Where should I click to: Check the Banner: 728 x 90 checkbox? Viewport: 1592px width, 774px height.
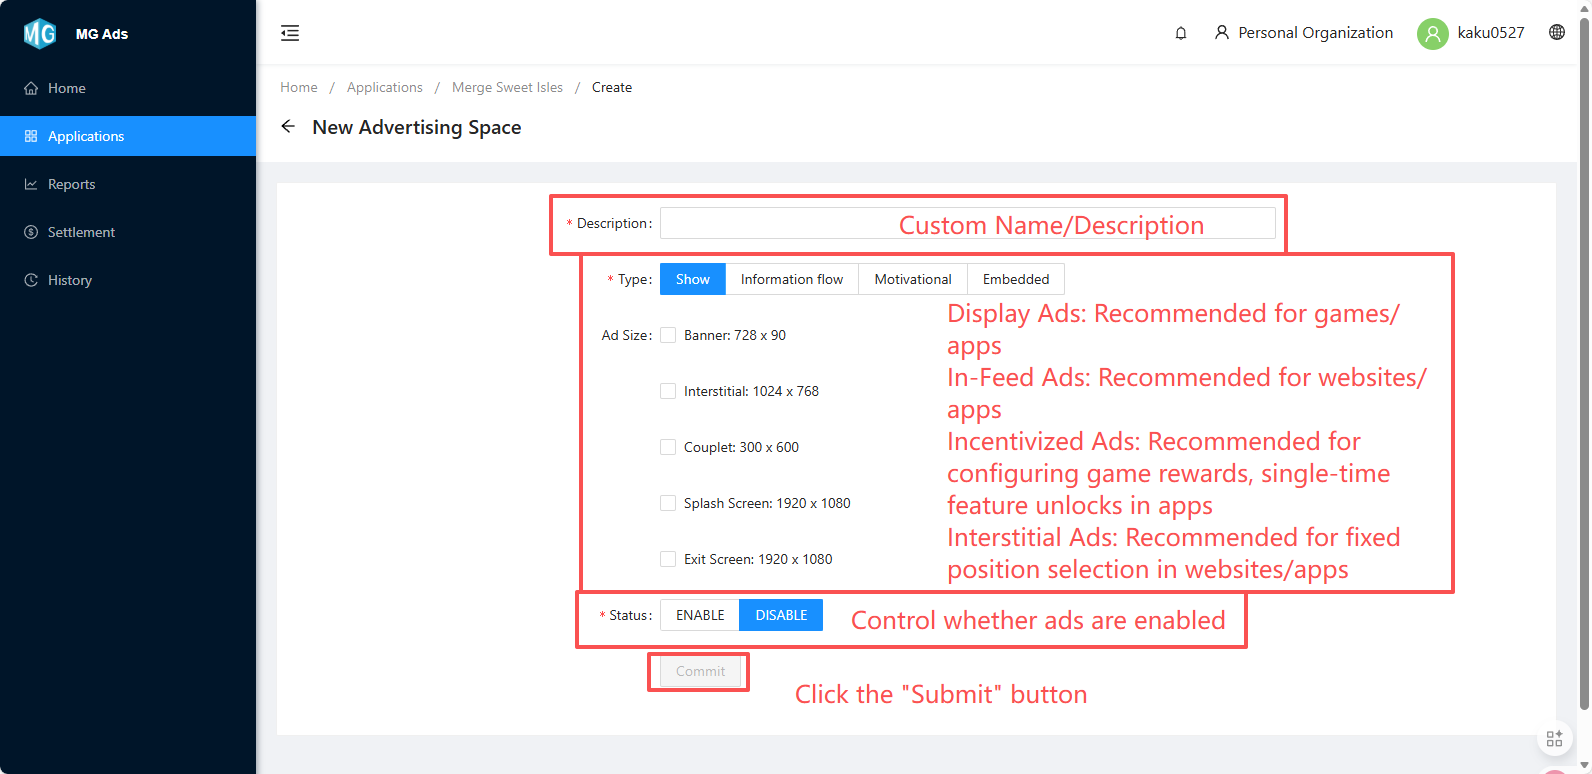click(668, 335)
